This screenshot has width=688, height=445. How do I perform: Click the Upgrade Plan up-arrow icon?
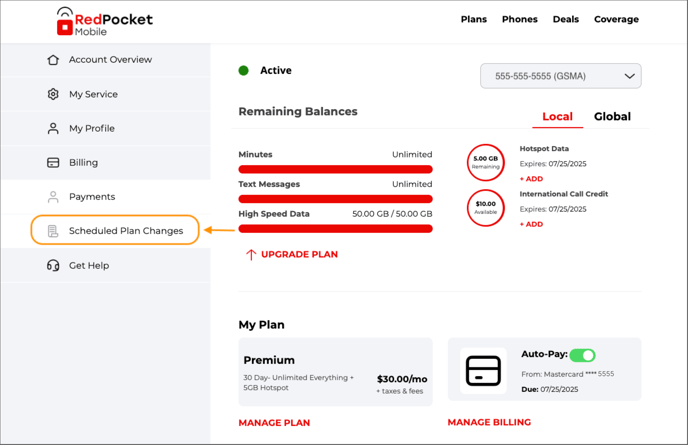point(251,255)
